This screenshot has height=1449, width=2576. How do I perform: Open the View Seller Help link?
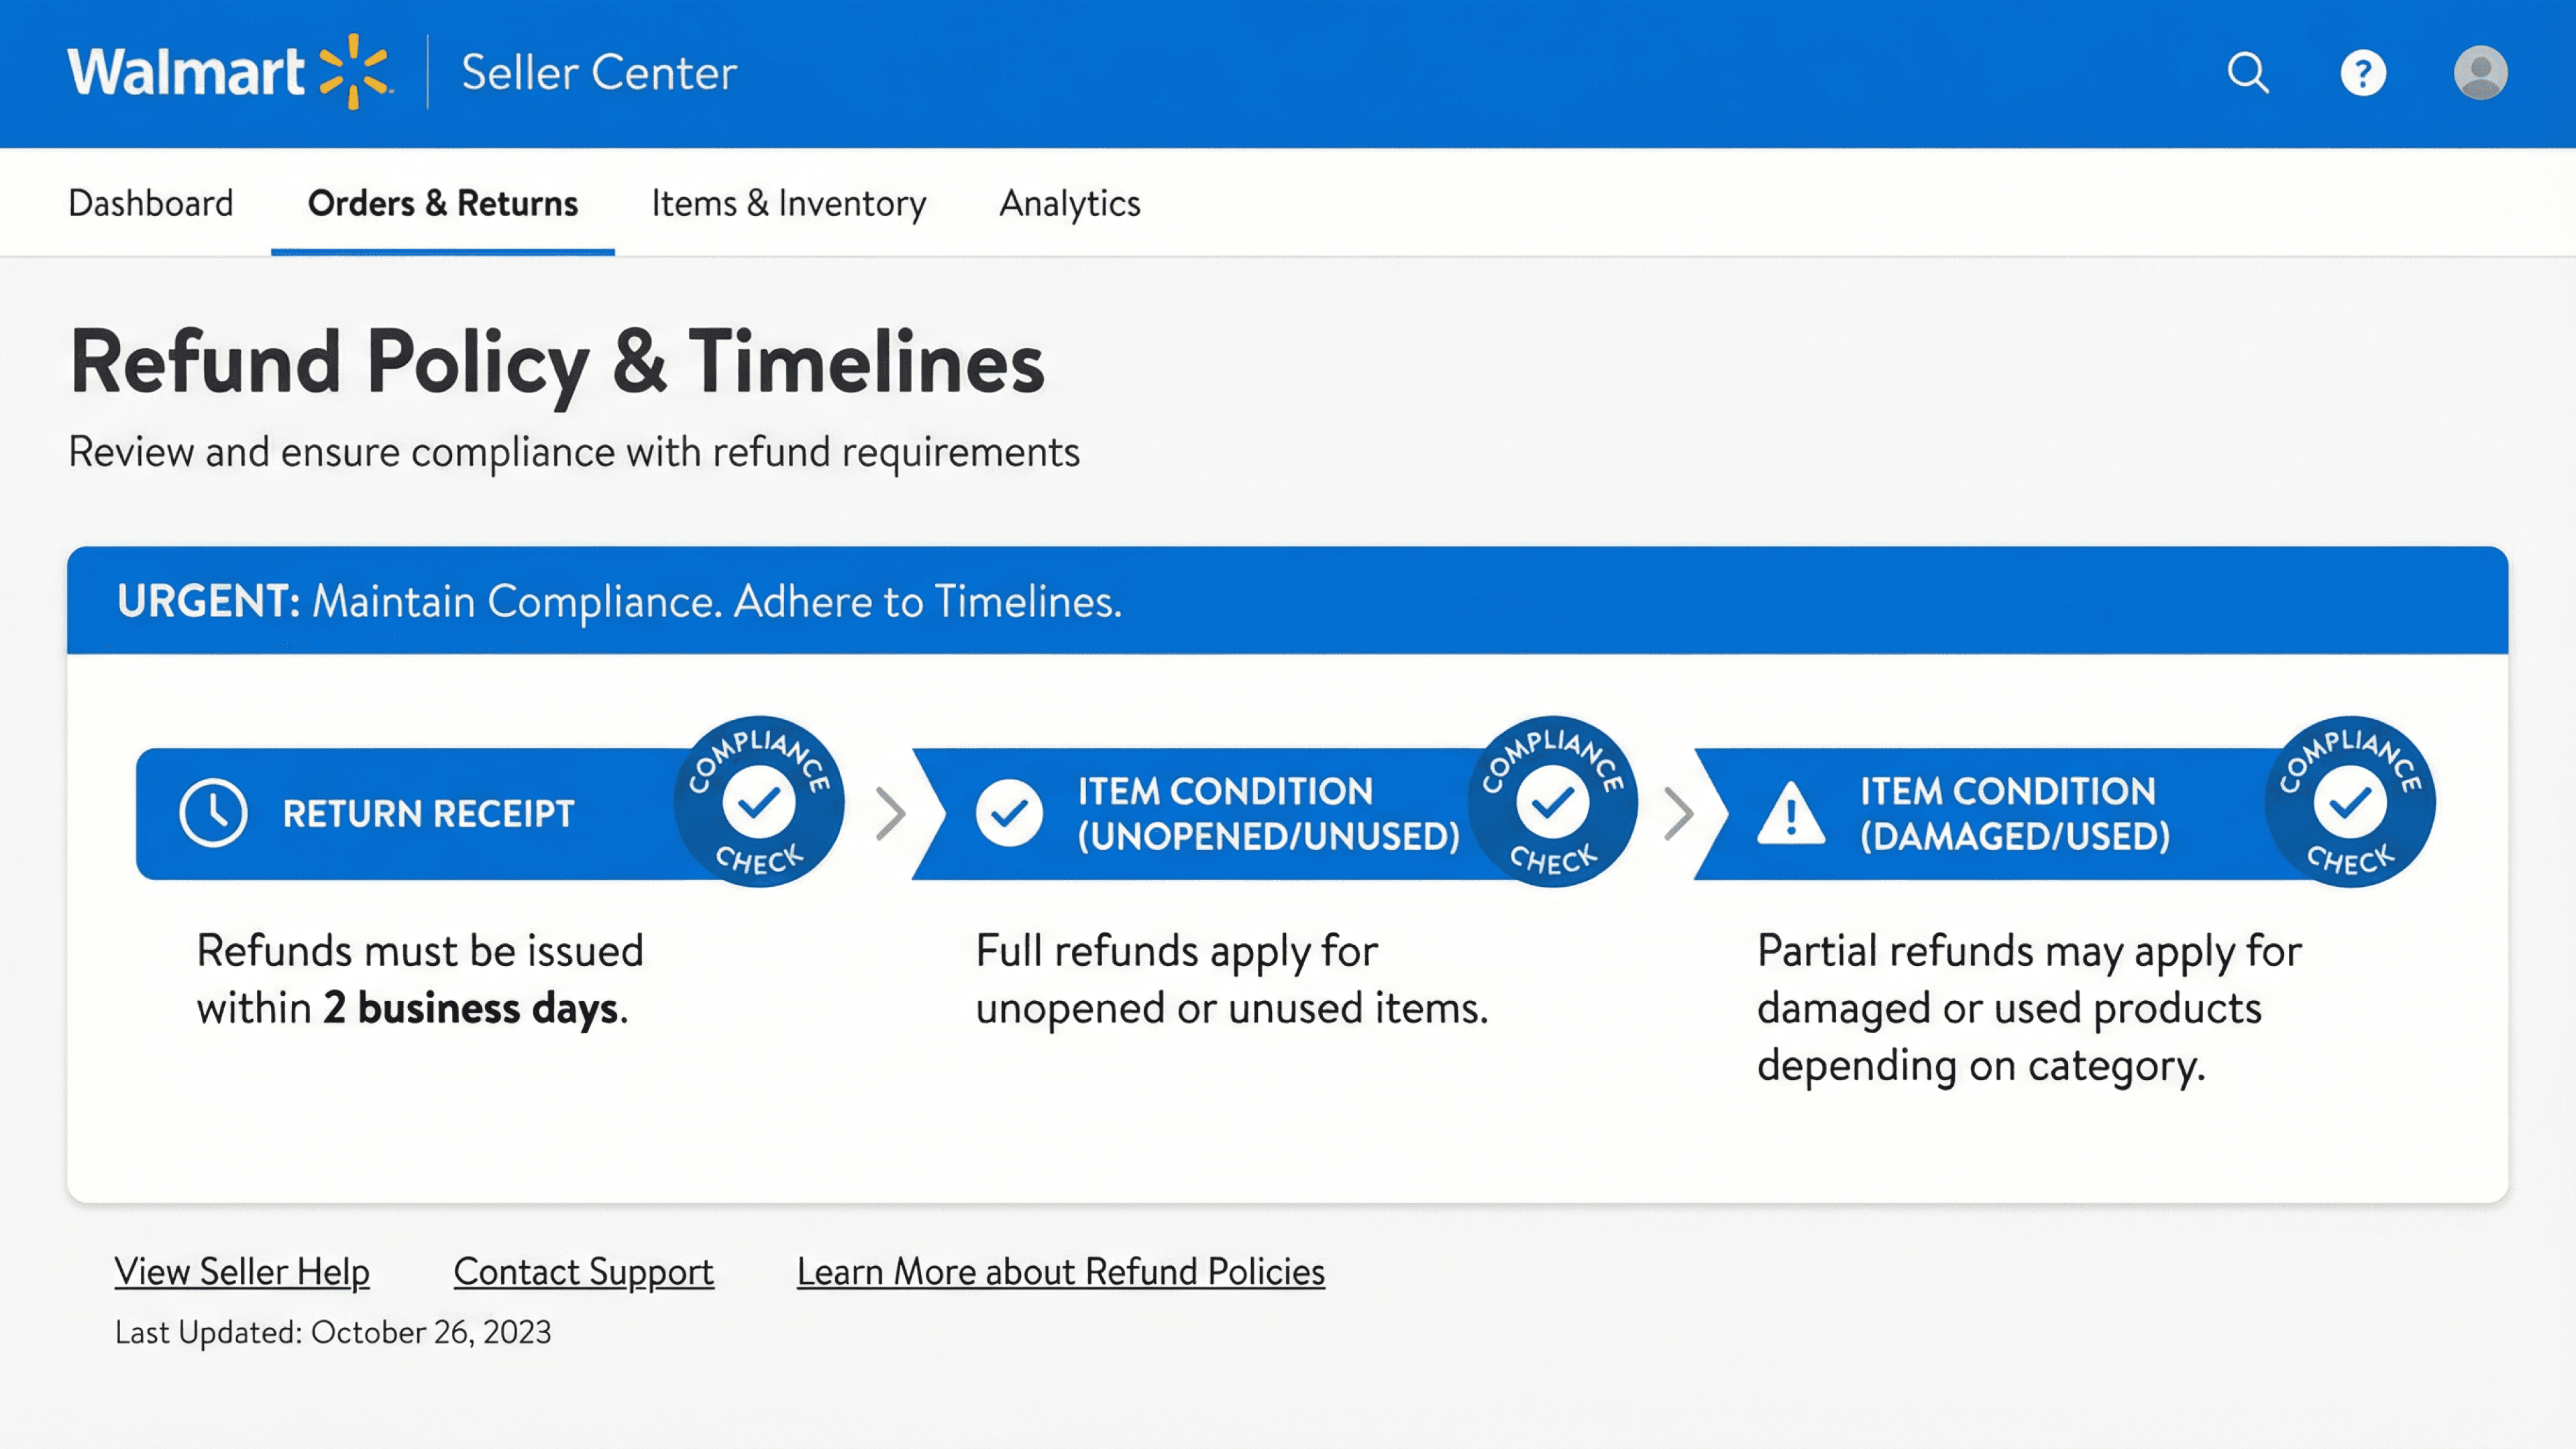pyautogui.click(x=242, y=1272)
